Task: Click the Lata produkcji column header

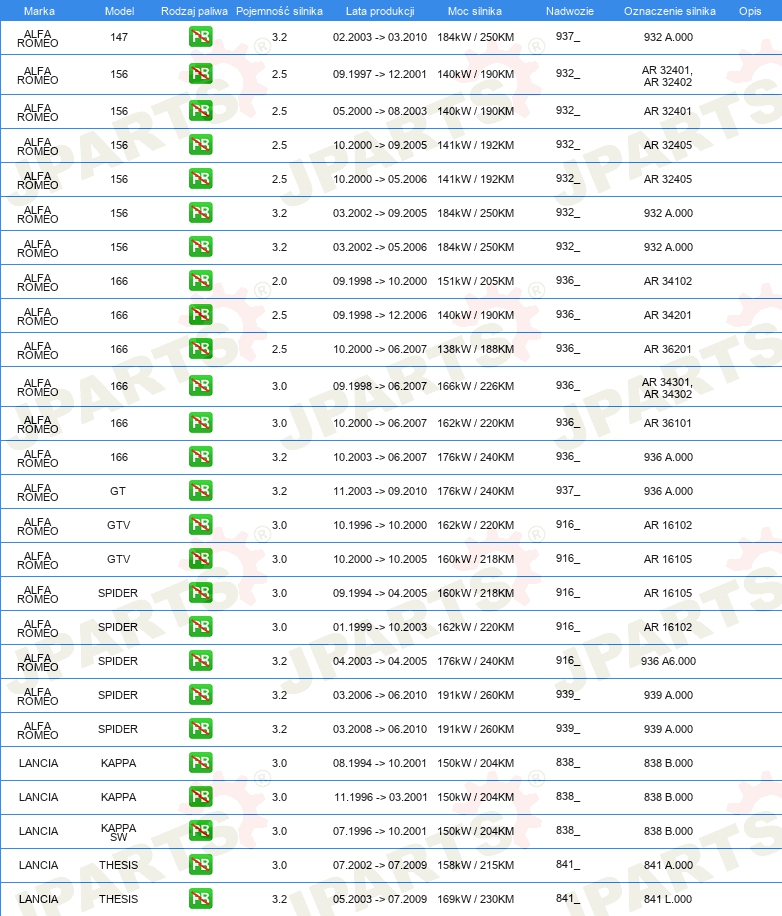Action: click(x=380, y=11)
